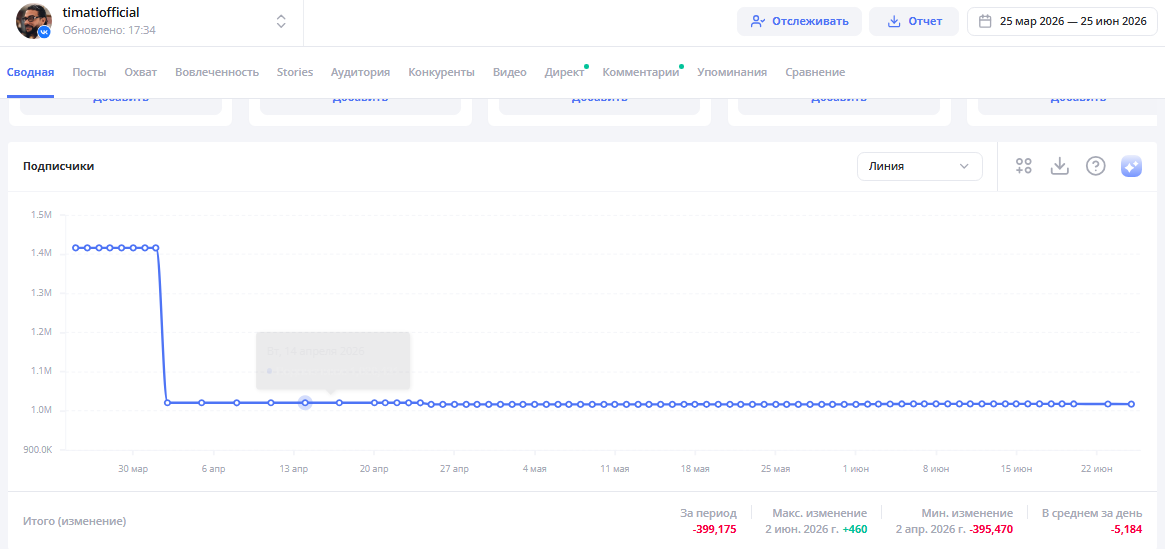Screen dimensions: 1165x549
Task: Click the Отслеживать button
Action: [799, 22]
